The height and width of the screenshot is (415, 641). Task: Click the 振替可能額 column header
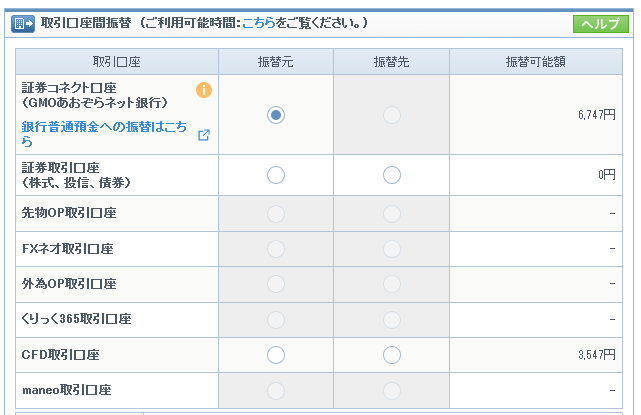[x=536, y=62]
